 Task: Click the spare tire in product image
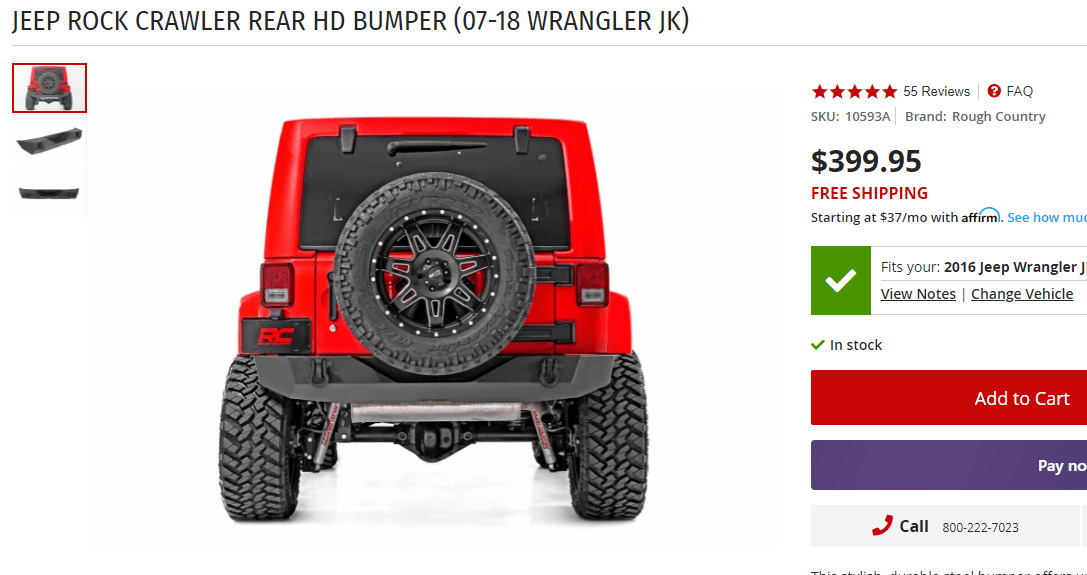point(434,274)
